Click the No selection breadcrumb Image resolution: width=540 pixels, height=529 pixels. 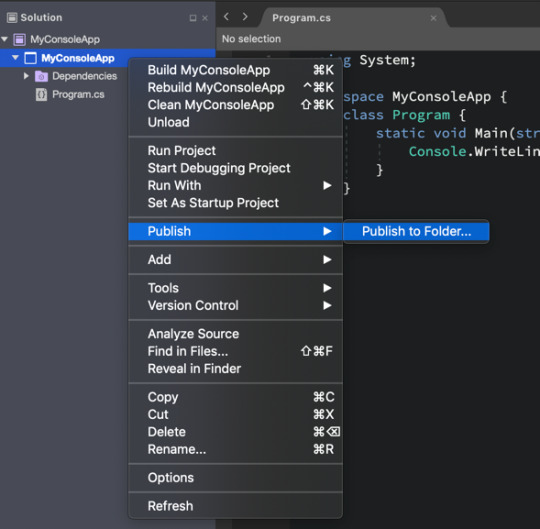(x=251, y=39)
